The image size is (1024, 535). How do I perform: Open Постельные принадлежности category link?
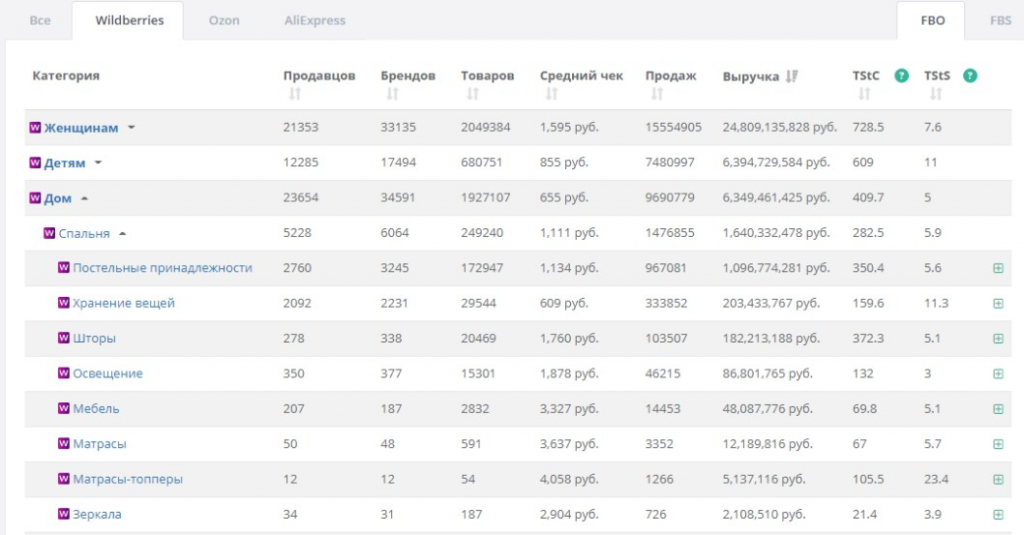click(x=162, y=268)
